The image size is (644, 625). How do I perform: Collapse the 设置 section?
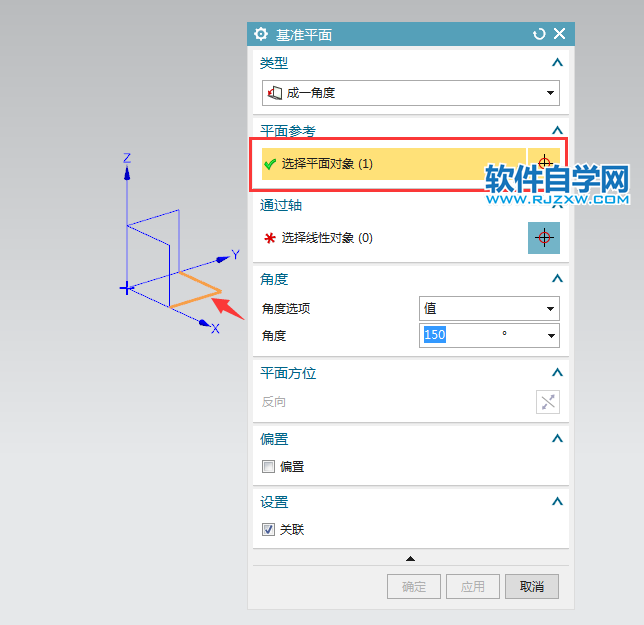tap(557, 502)
